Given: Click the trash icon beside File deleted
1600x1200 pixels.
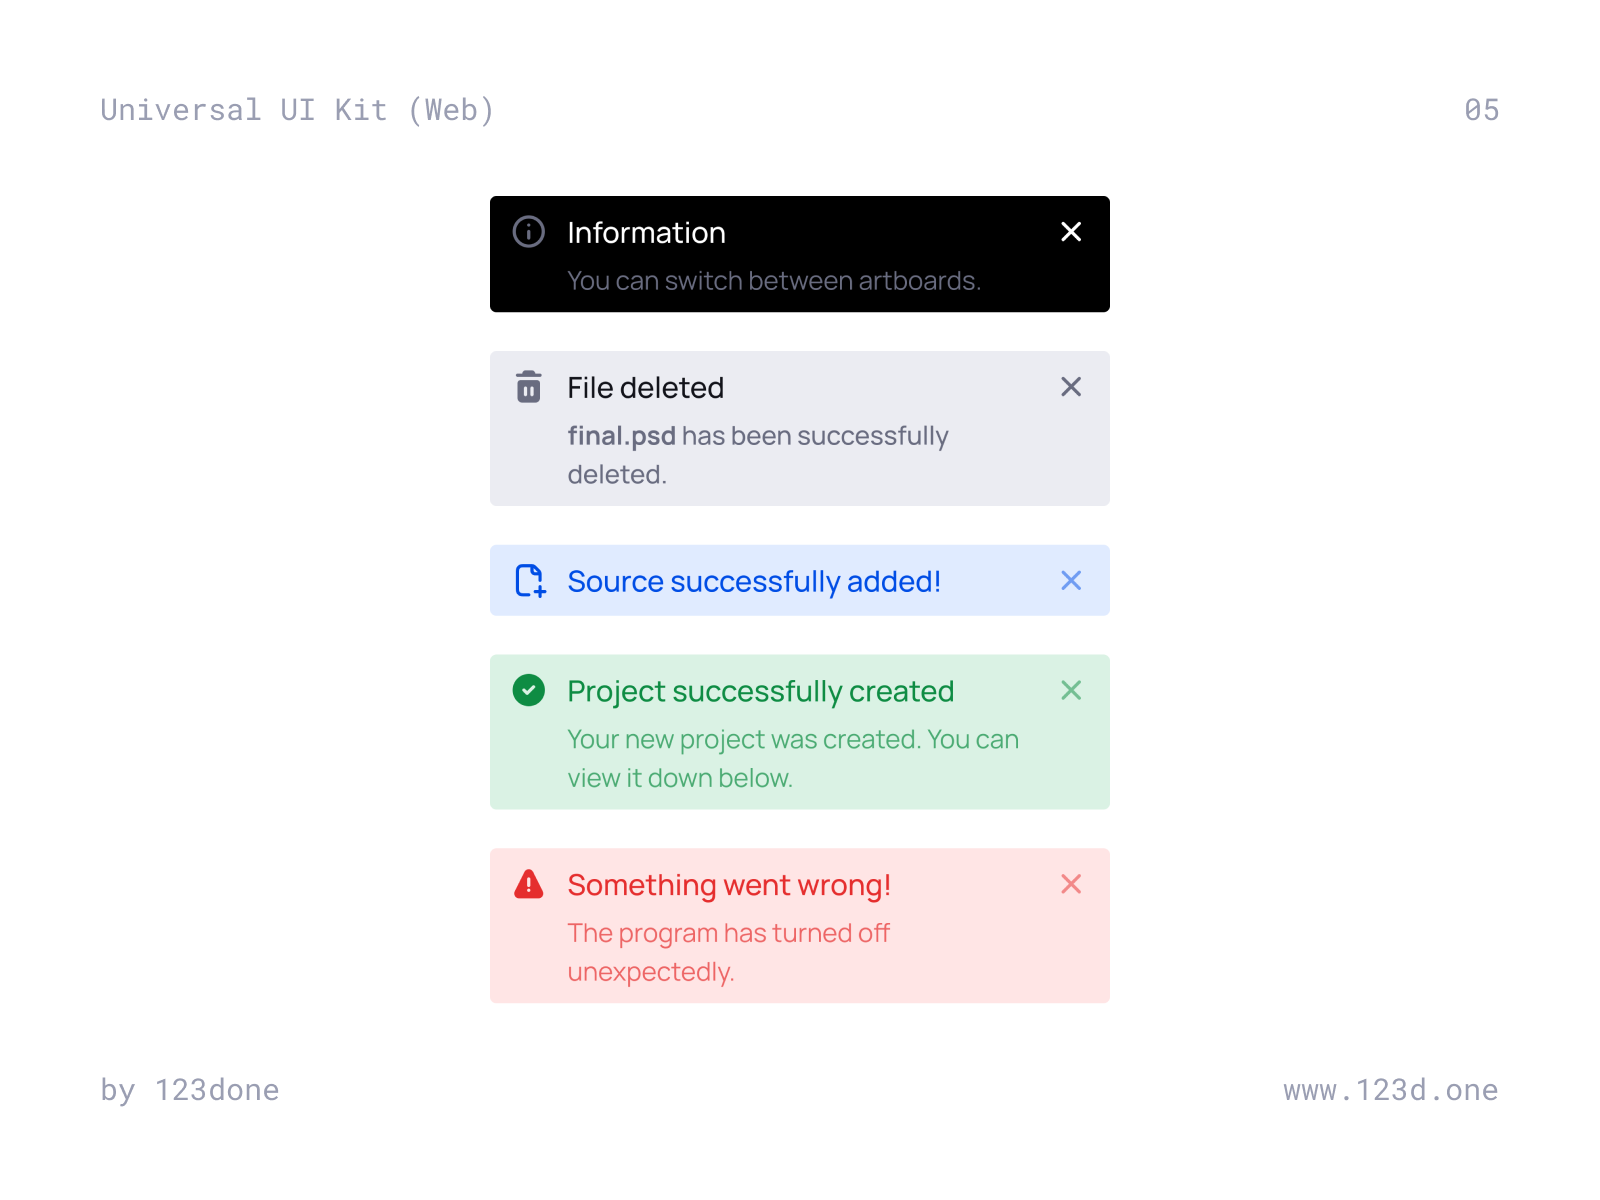Looking at the screenshot, I should click(529, 387).
